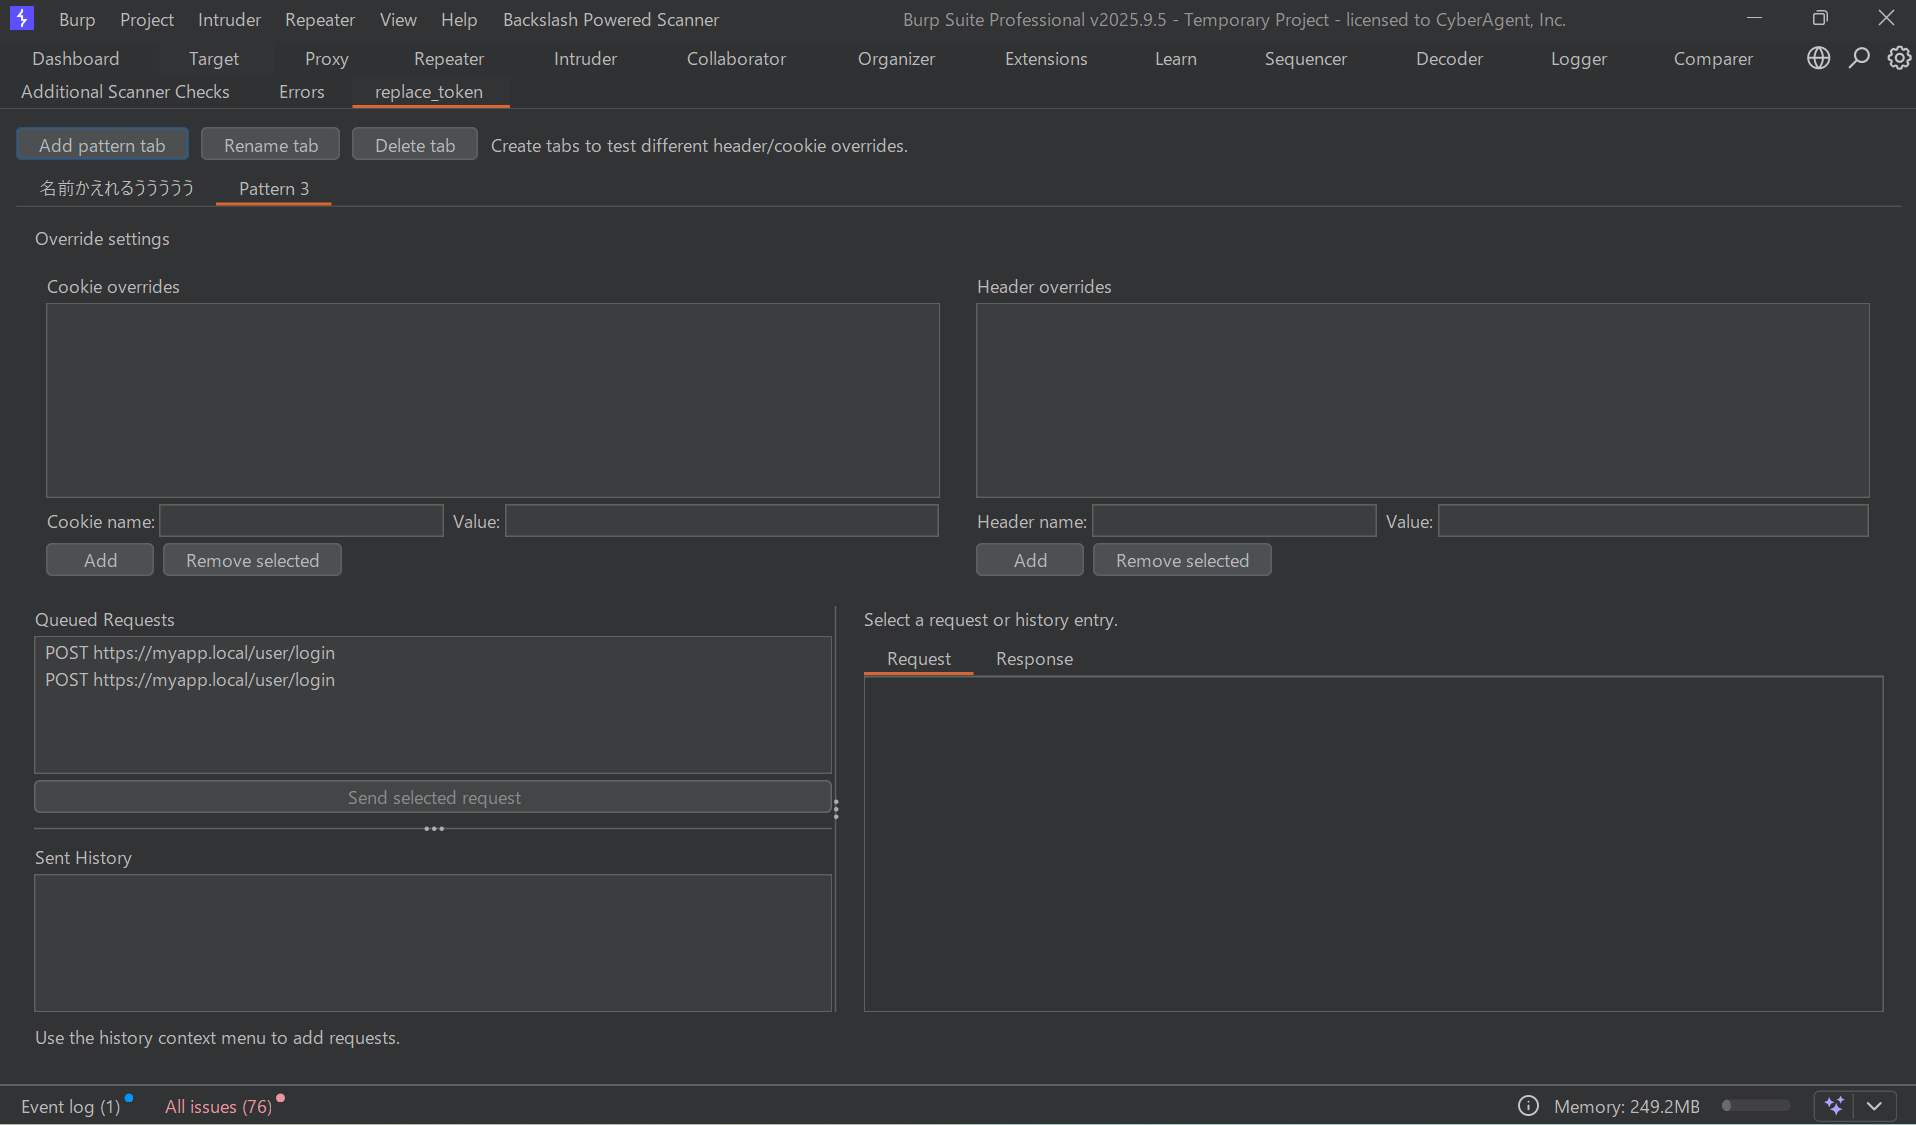Expand the chevron next to AI sparkle

pyautogui.click(x=1875, y=1105)
